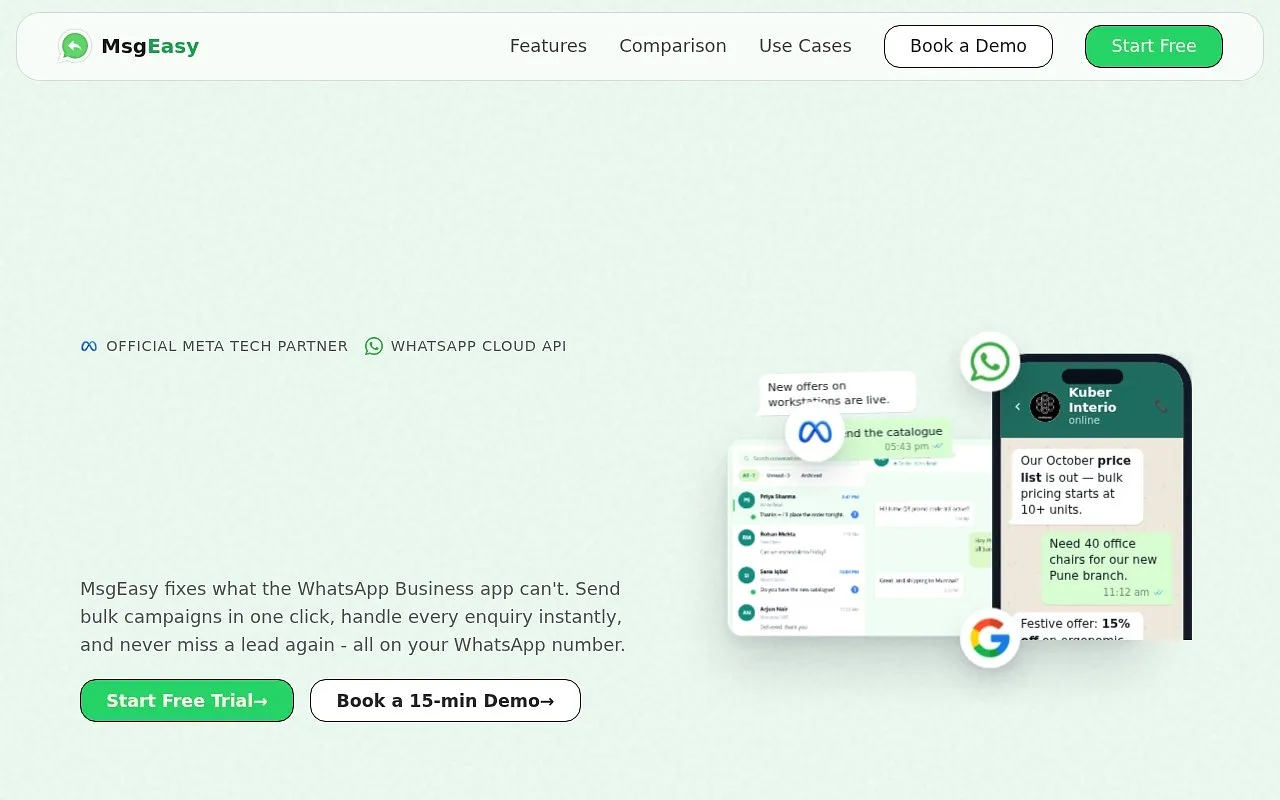Click Start Free Trial button
Viewport: 1280px width, 800px height.
(187, 700)
